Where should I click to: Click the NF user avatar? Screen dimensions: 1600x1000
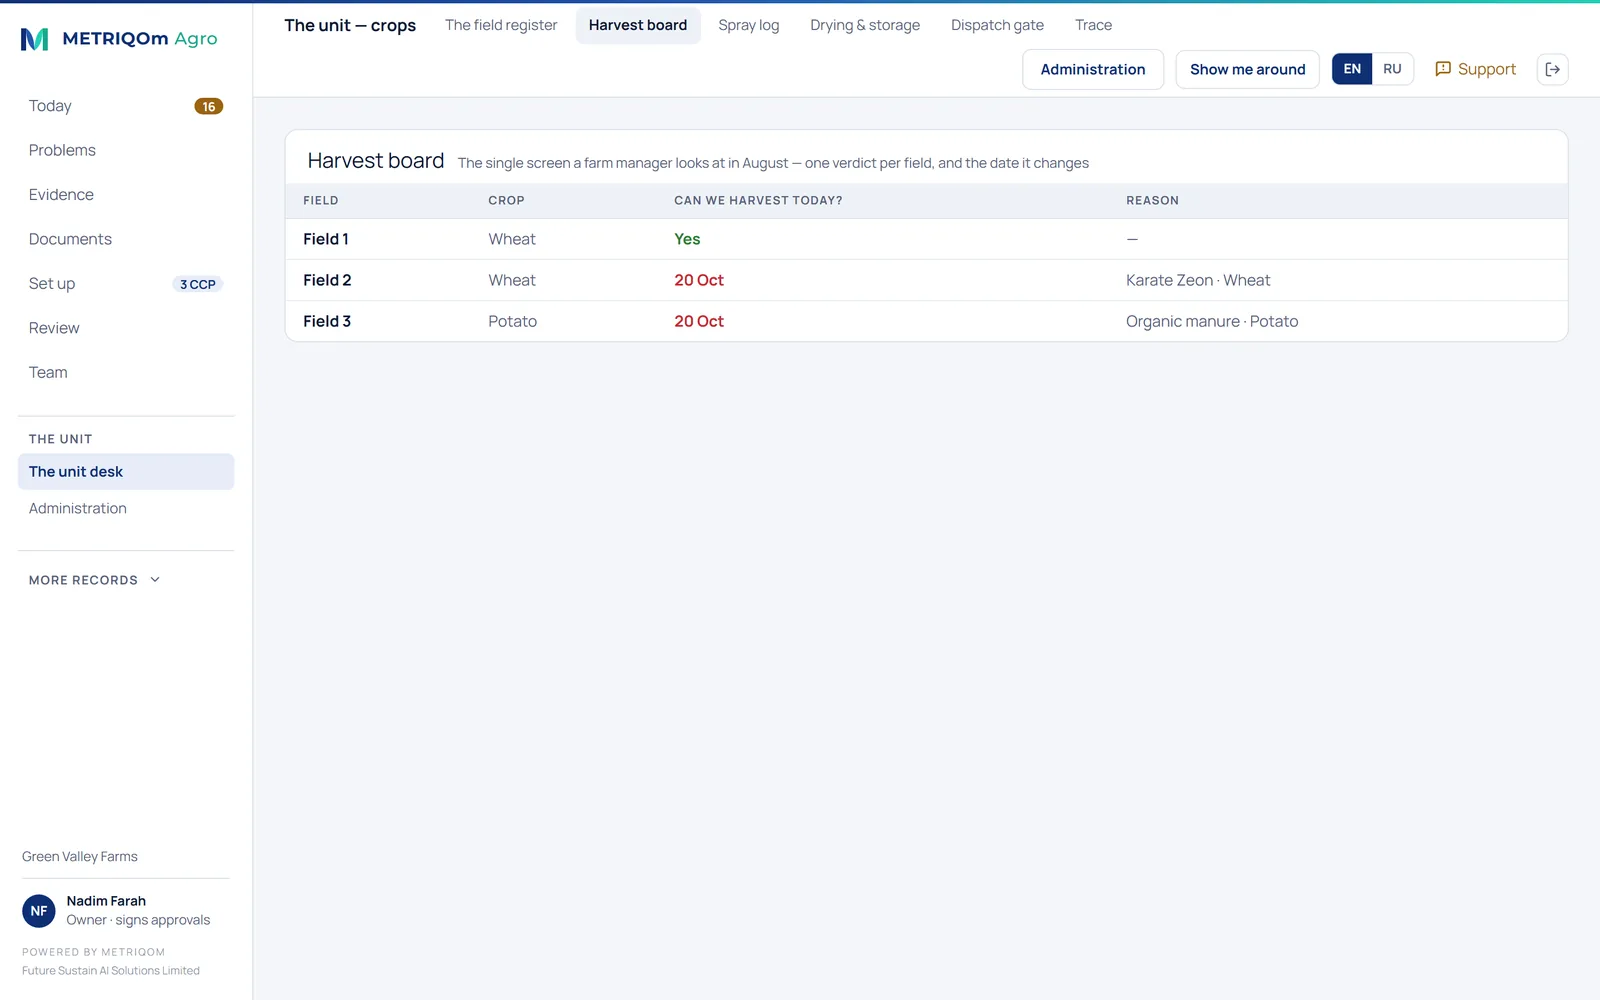click(x=39, y=911)
